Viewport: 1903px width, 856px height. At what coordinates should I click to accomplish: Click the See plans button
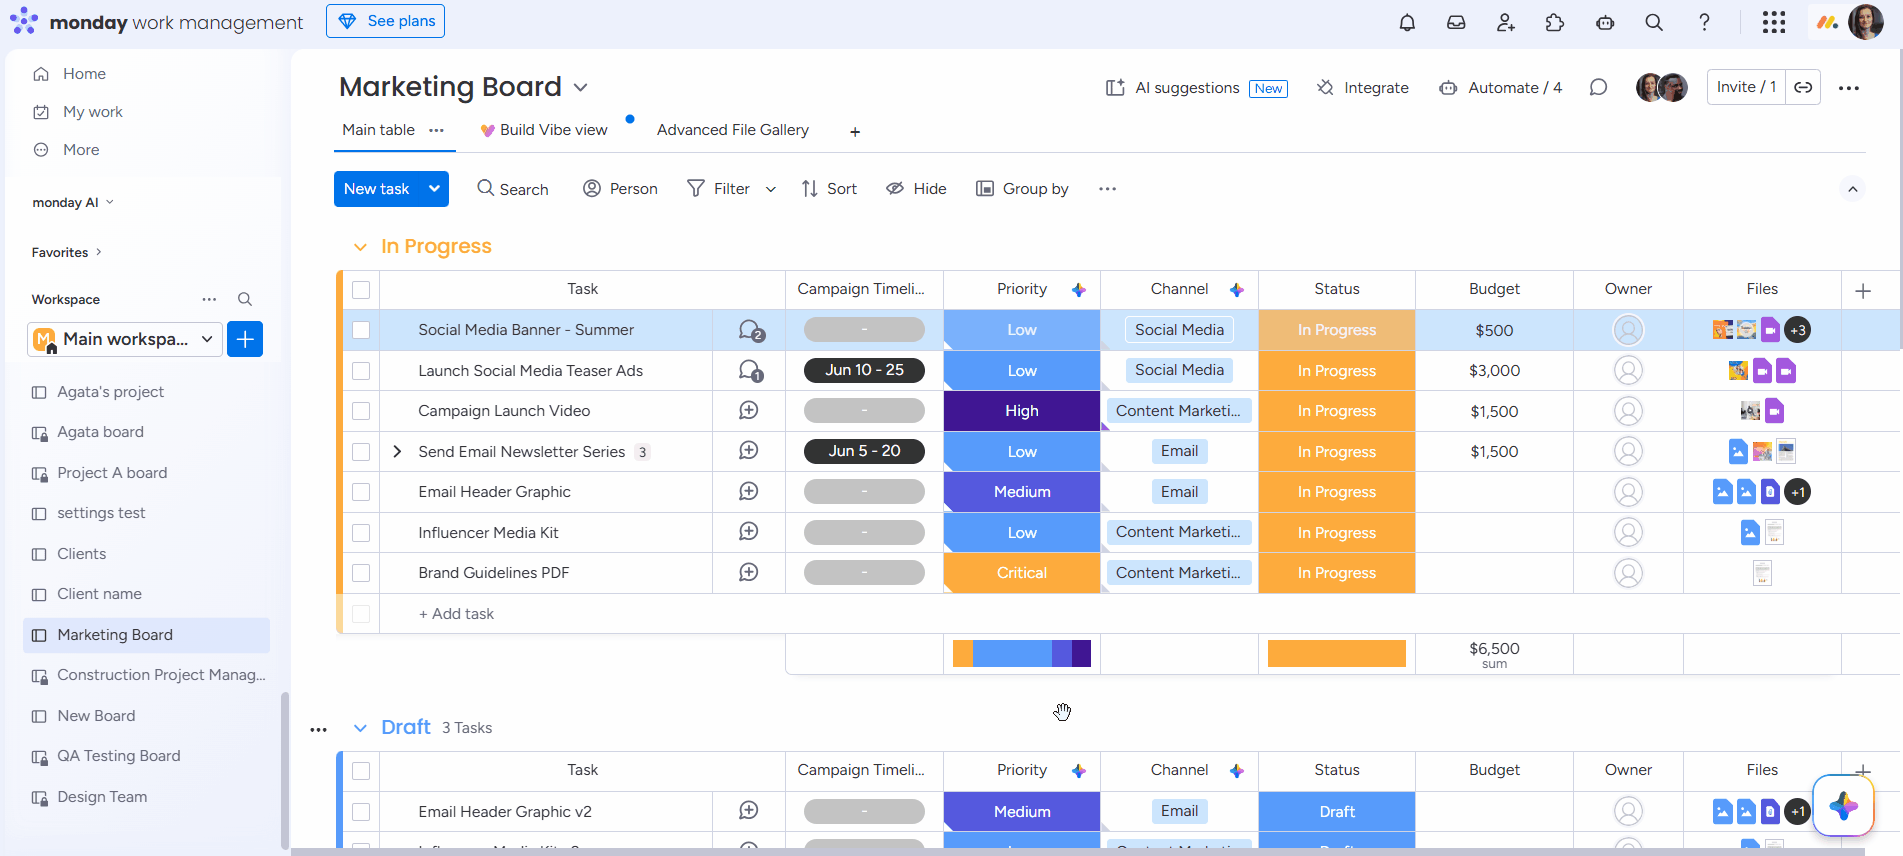point(385,21)
